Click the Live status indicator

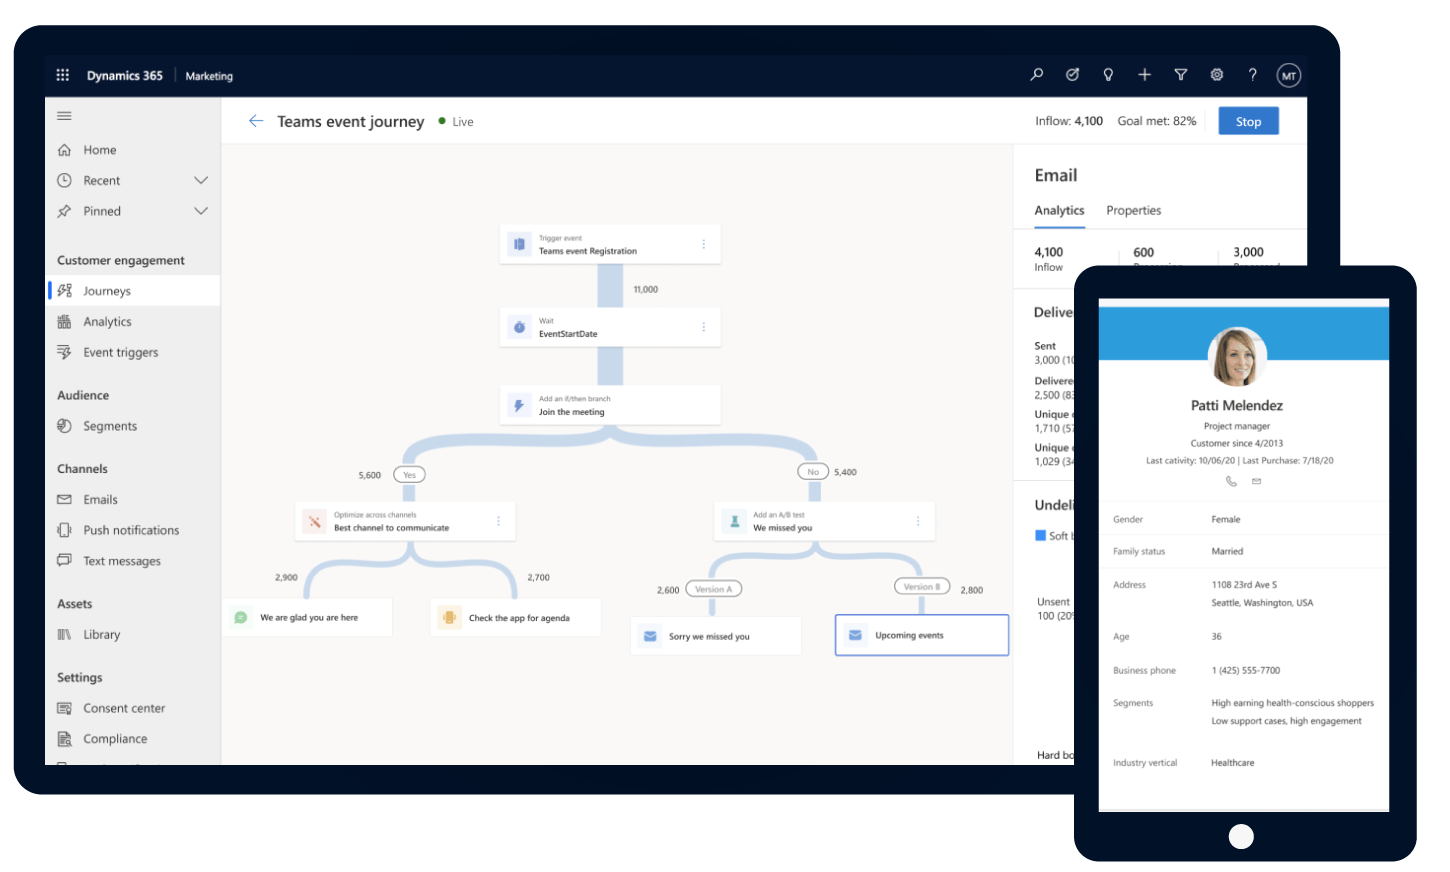(x=456, y=122)
